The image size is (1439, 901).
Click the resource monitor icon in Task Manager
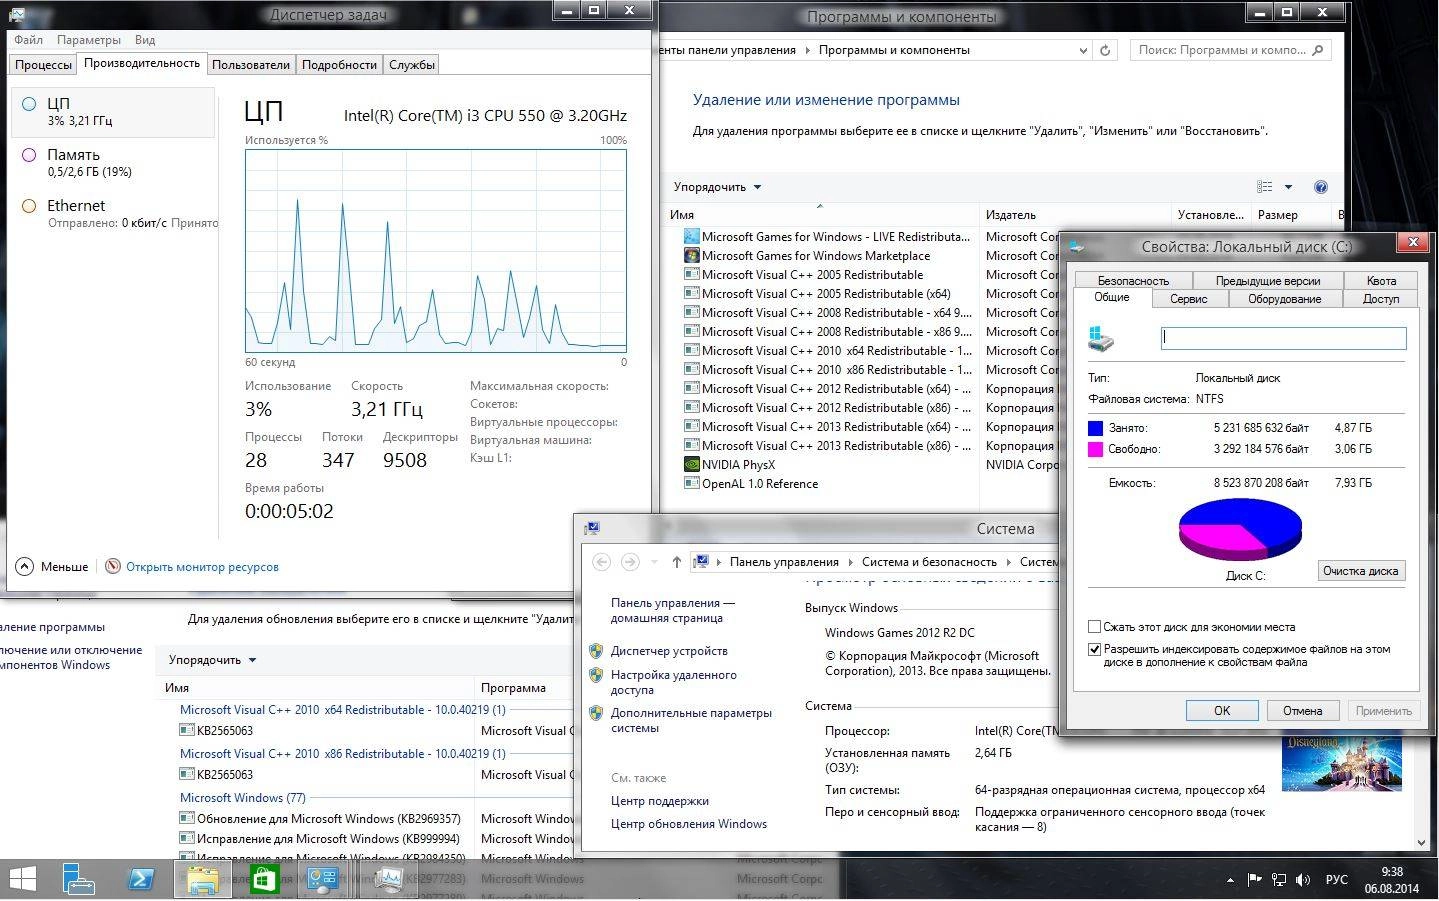(x=113, y=566)
